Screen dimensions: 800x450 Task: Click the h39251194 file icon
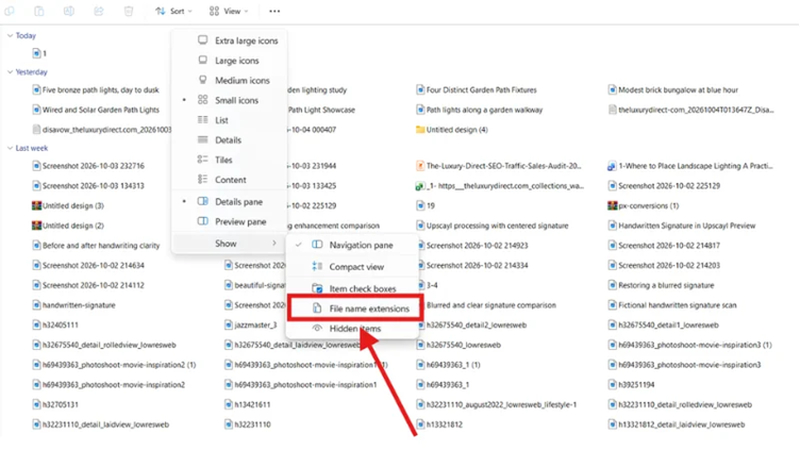pyautogui.click(x=612, y=385)
